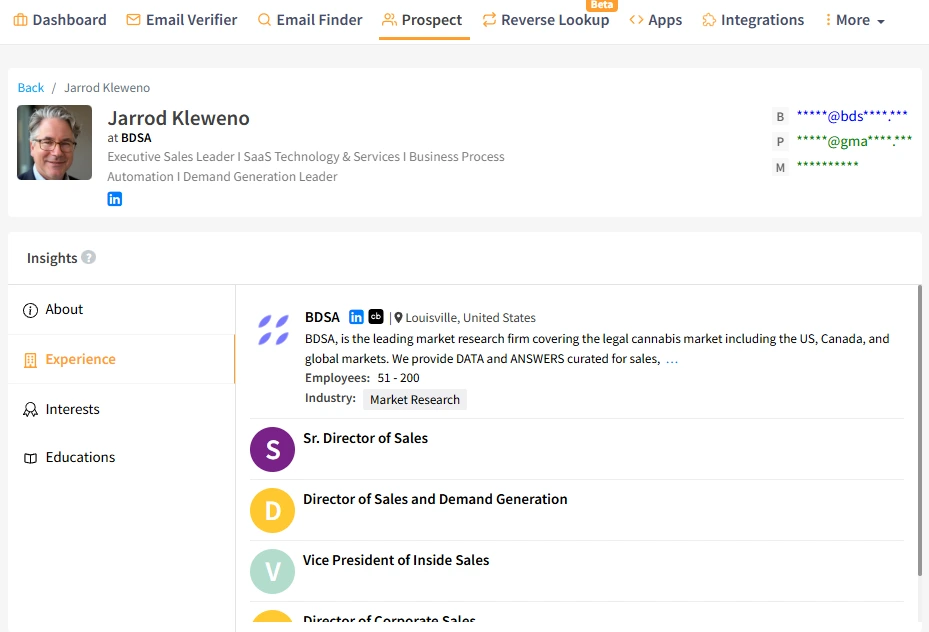This screenshot has width=929, height=632.
Task: Expand the More dropdown menu
Action: click(855, 20)
